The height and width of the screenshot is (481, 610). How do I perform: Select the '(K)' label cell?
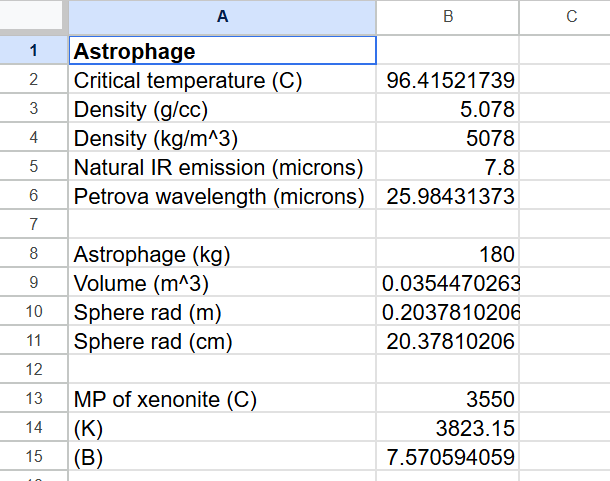(x=222, y=427)
